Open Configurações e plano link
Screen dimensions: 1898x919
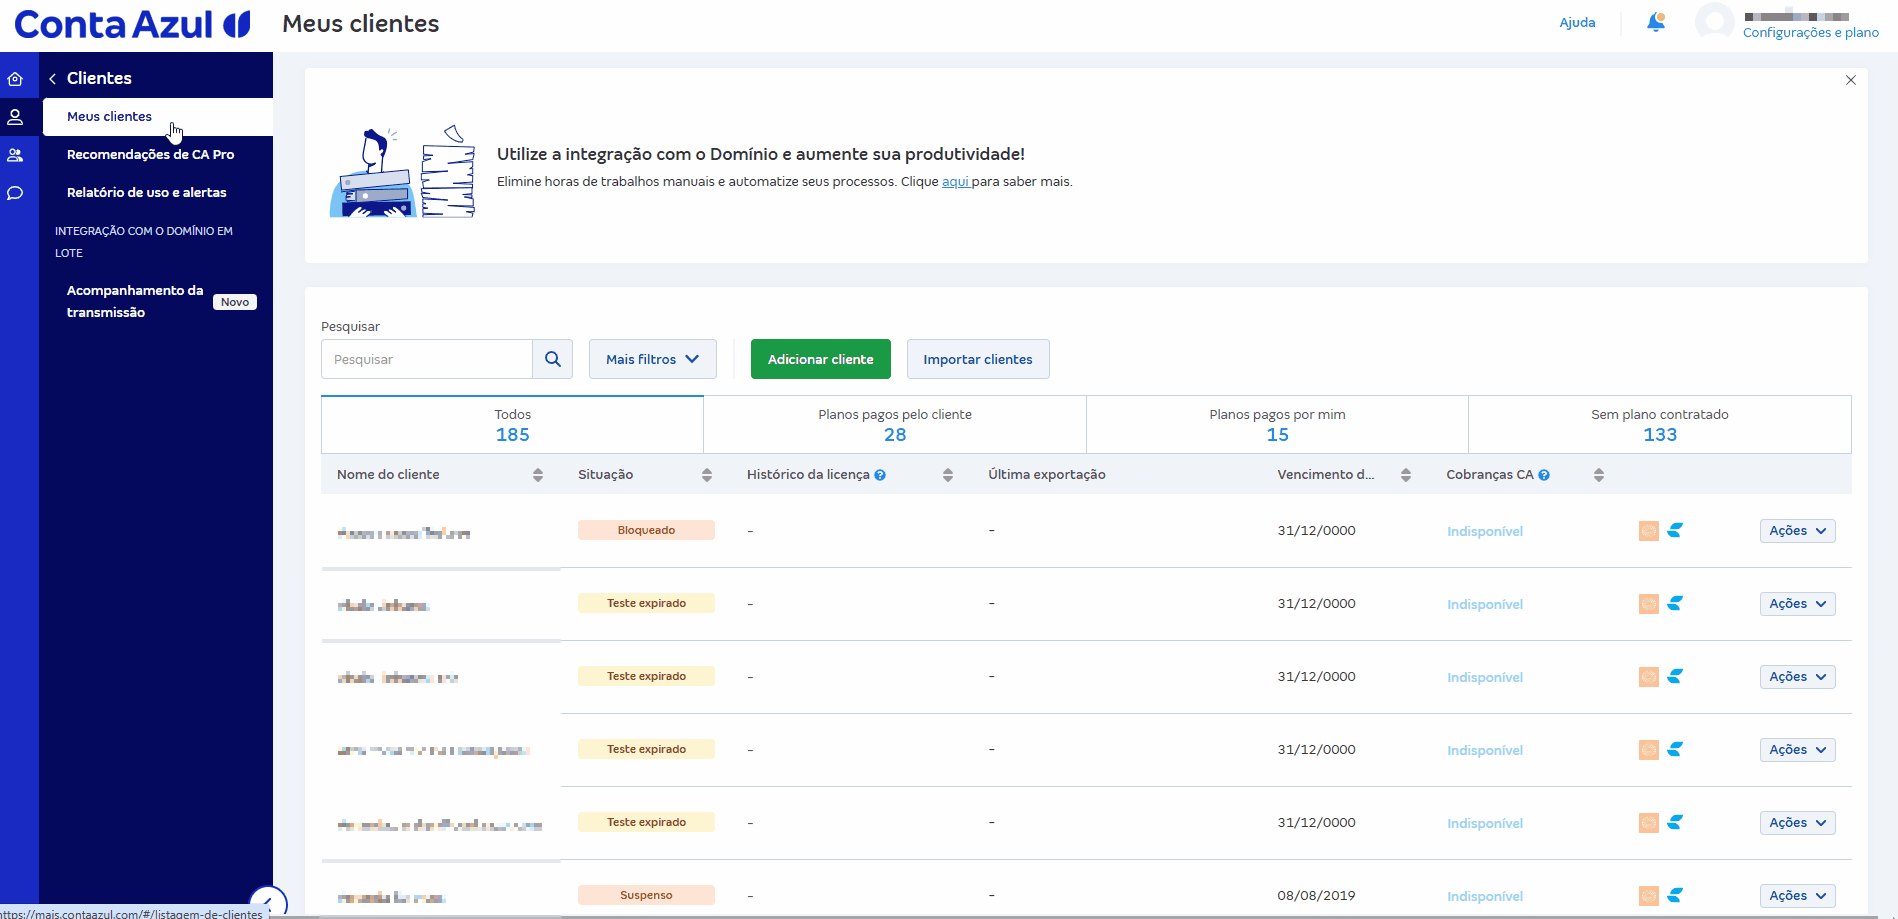[1811, 33]
